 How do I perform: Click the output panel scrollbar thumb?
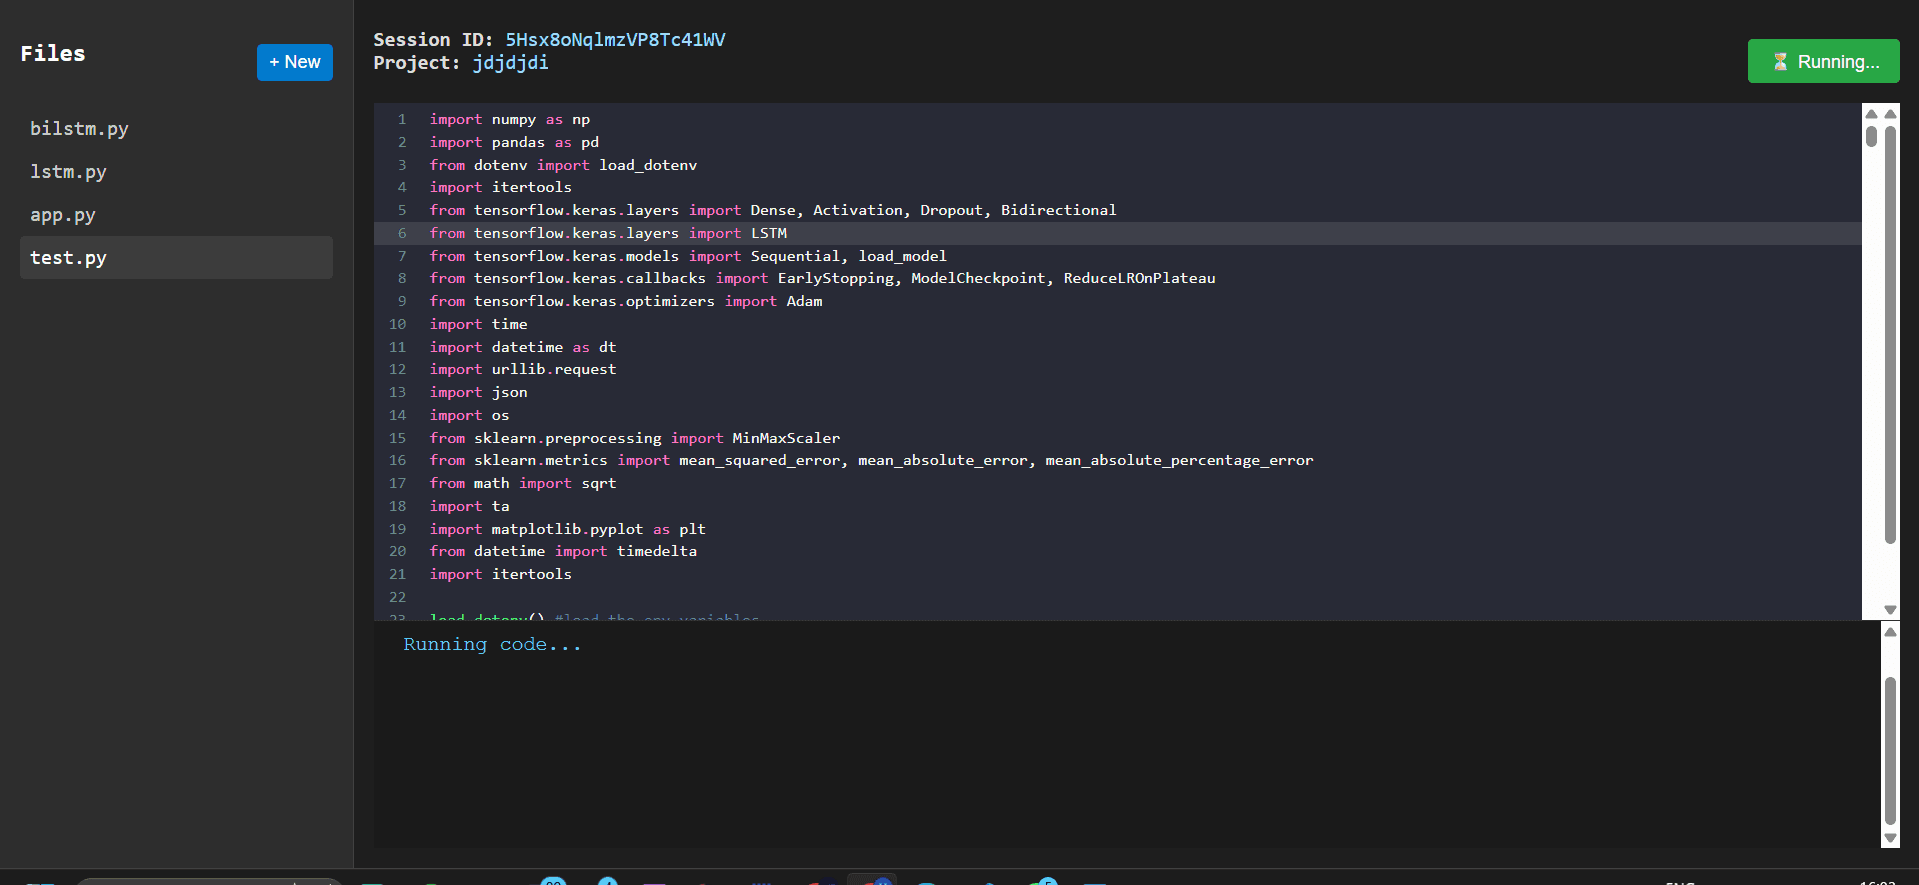point(1890,751)
